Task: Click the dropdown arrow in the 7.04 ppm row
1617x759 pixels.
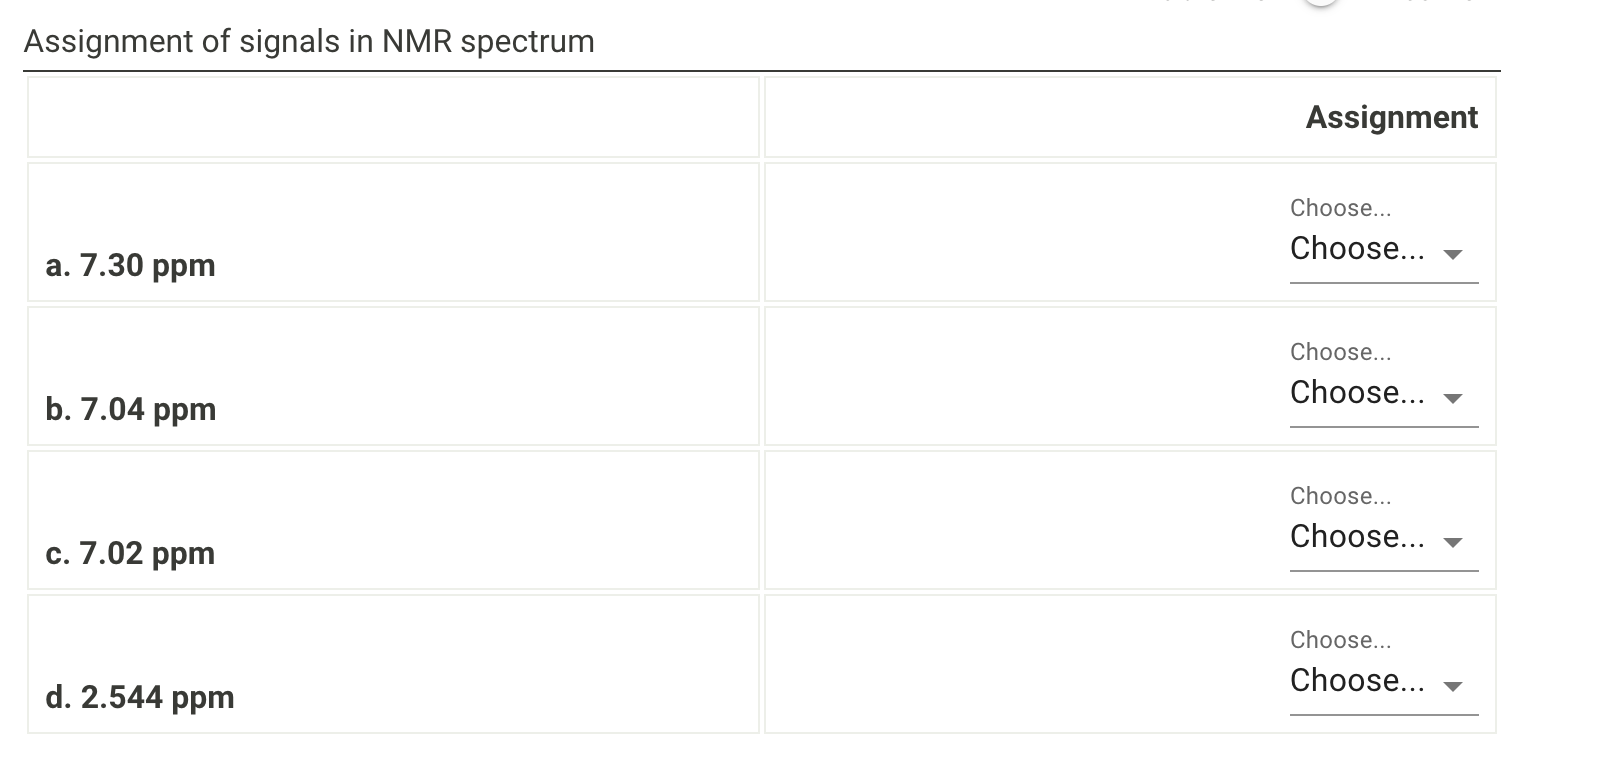Action: (1453, 398)
